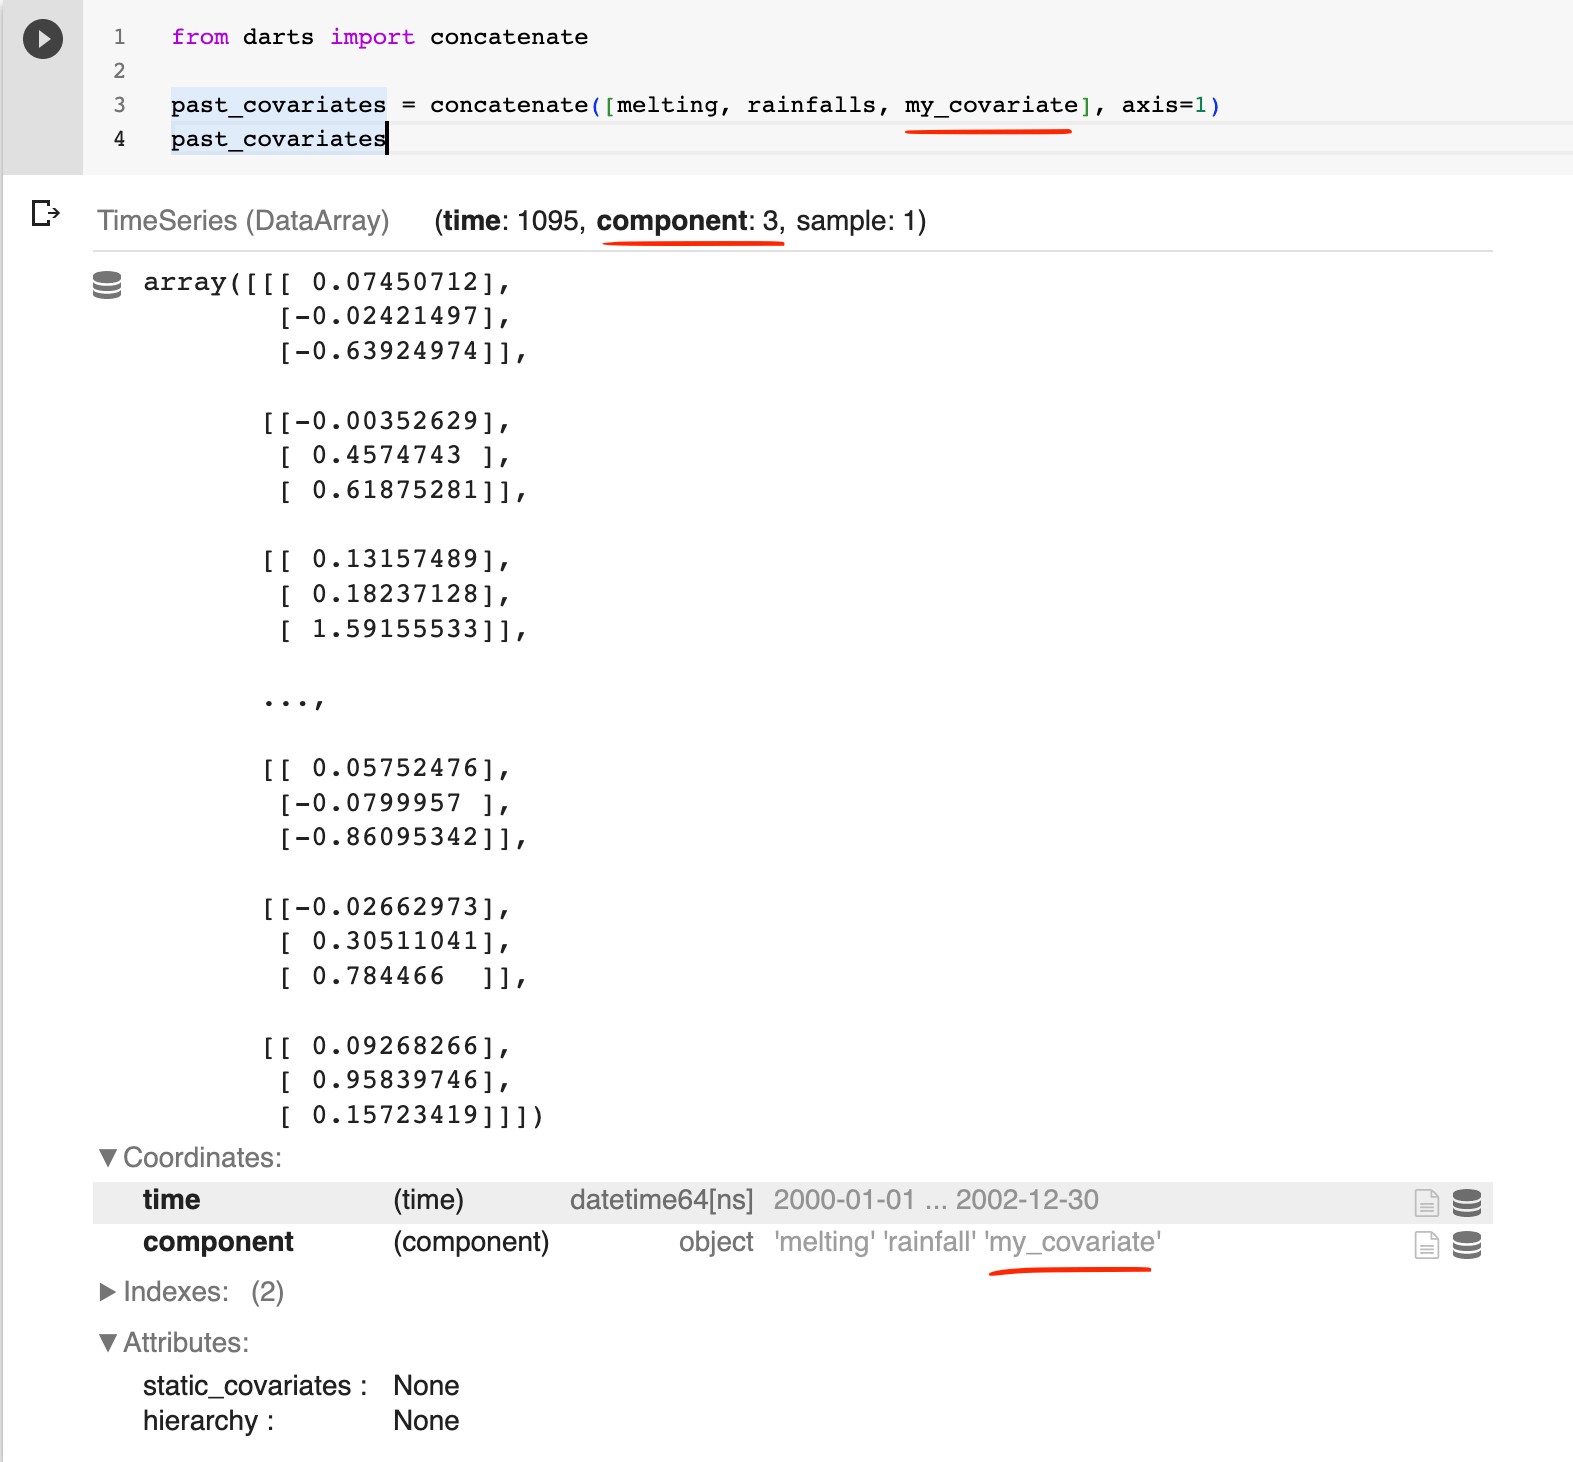Click hierarchy attribute label
Viewport: 1573px width, 1462px height.
click(x=208, y=1421)
